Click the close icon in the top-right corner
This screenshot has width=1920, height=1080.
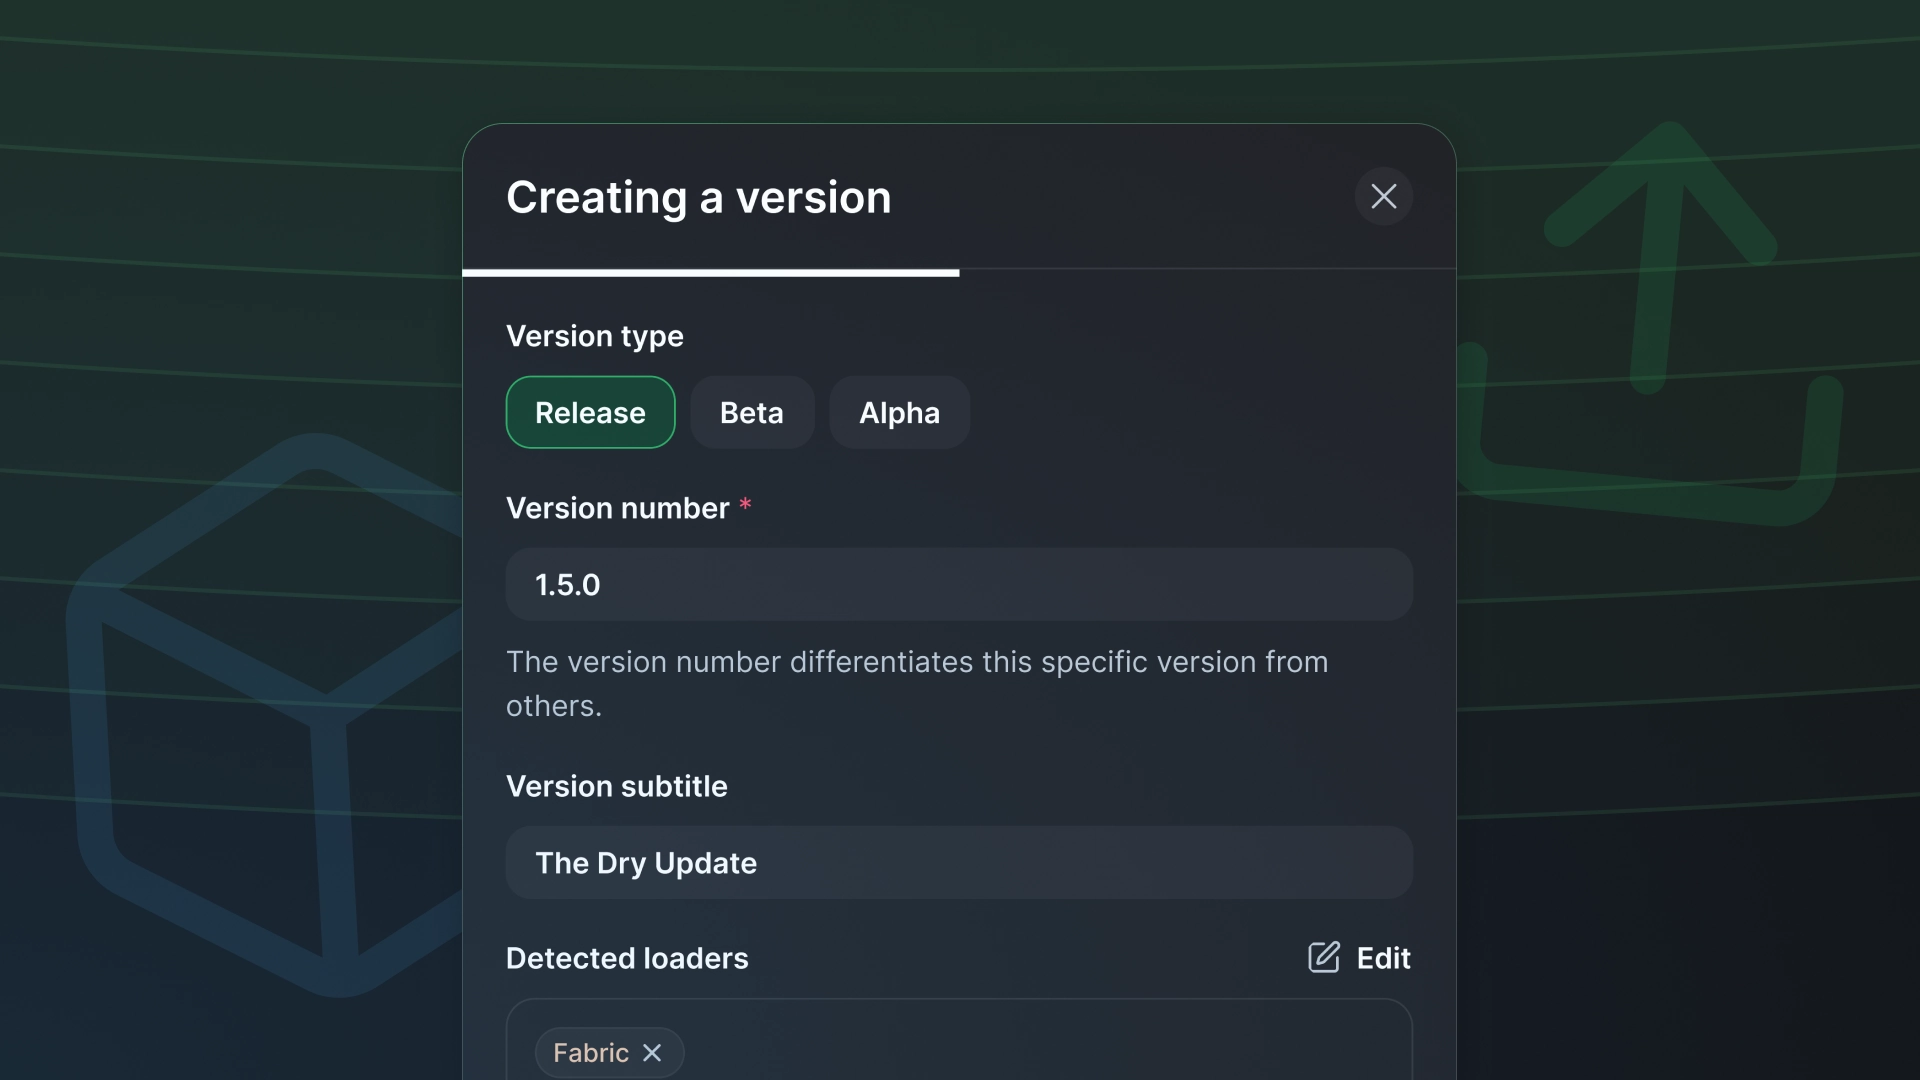(x=1383, y=196)
